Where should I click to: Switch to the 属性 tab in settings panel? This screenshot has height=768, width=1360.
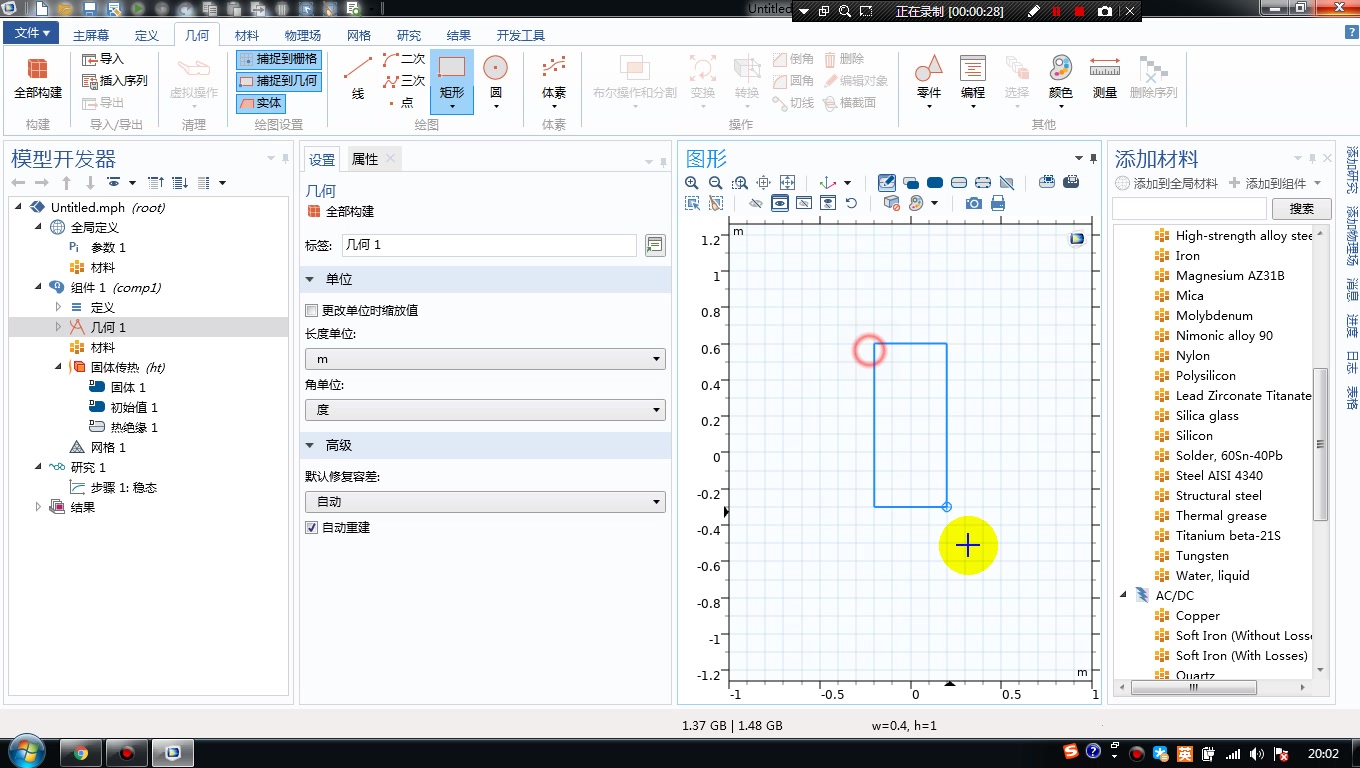click(367, 158)
